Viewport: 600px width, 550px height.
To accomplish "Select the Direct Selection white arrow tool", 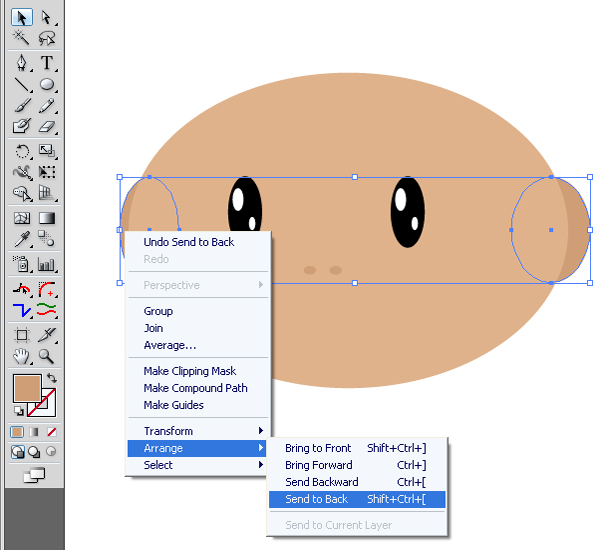I will (x=46, y=18).
